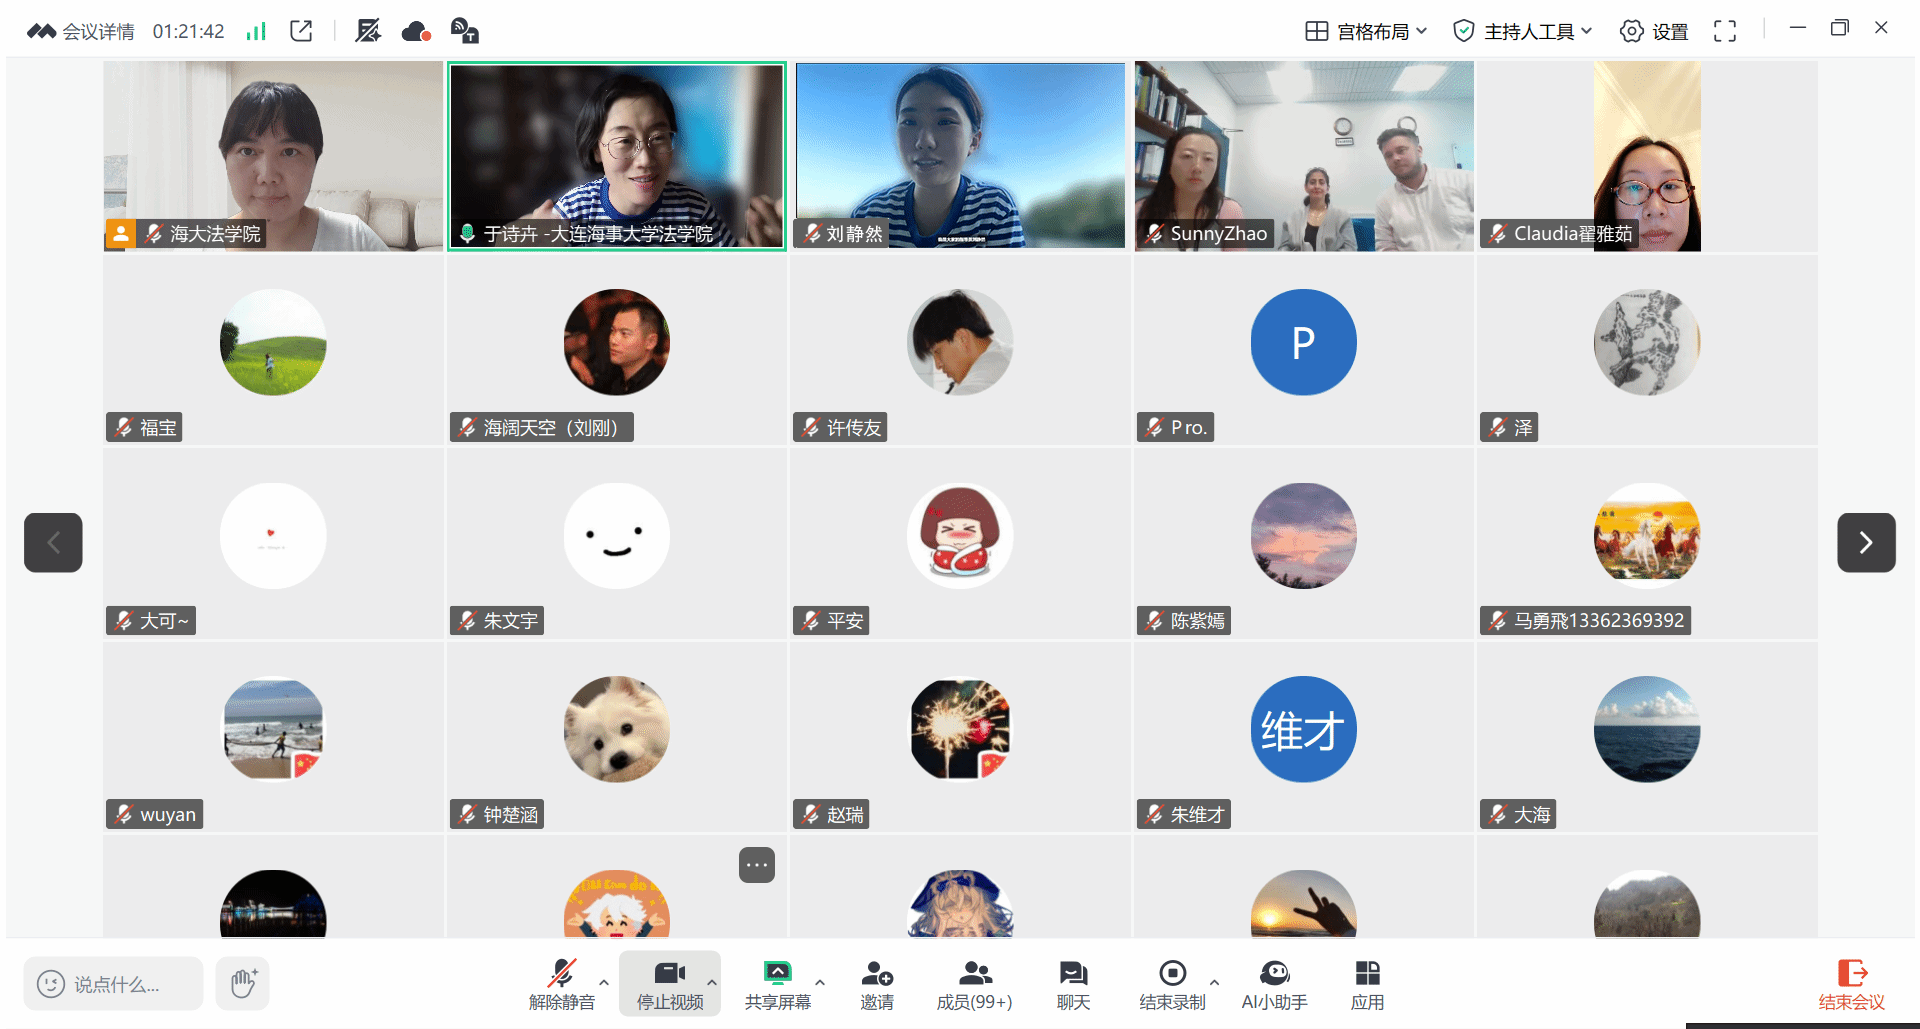1920x1029 pixels.
Task: Open meeting details in top bar
Action: click(x=82, y=31)
